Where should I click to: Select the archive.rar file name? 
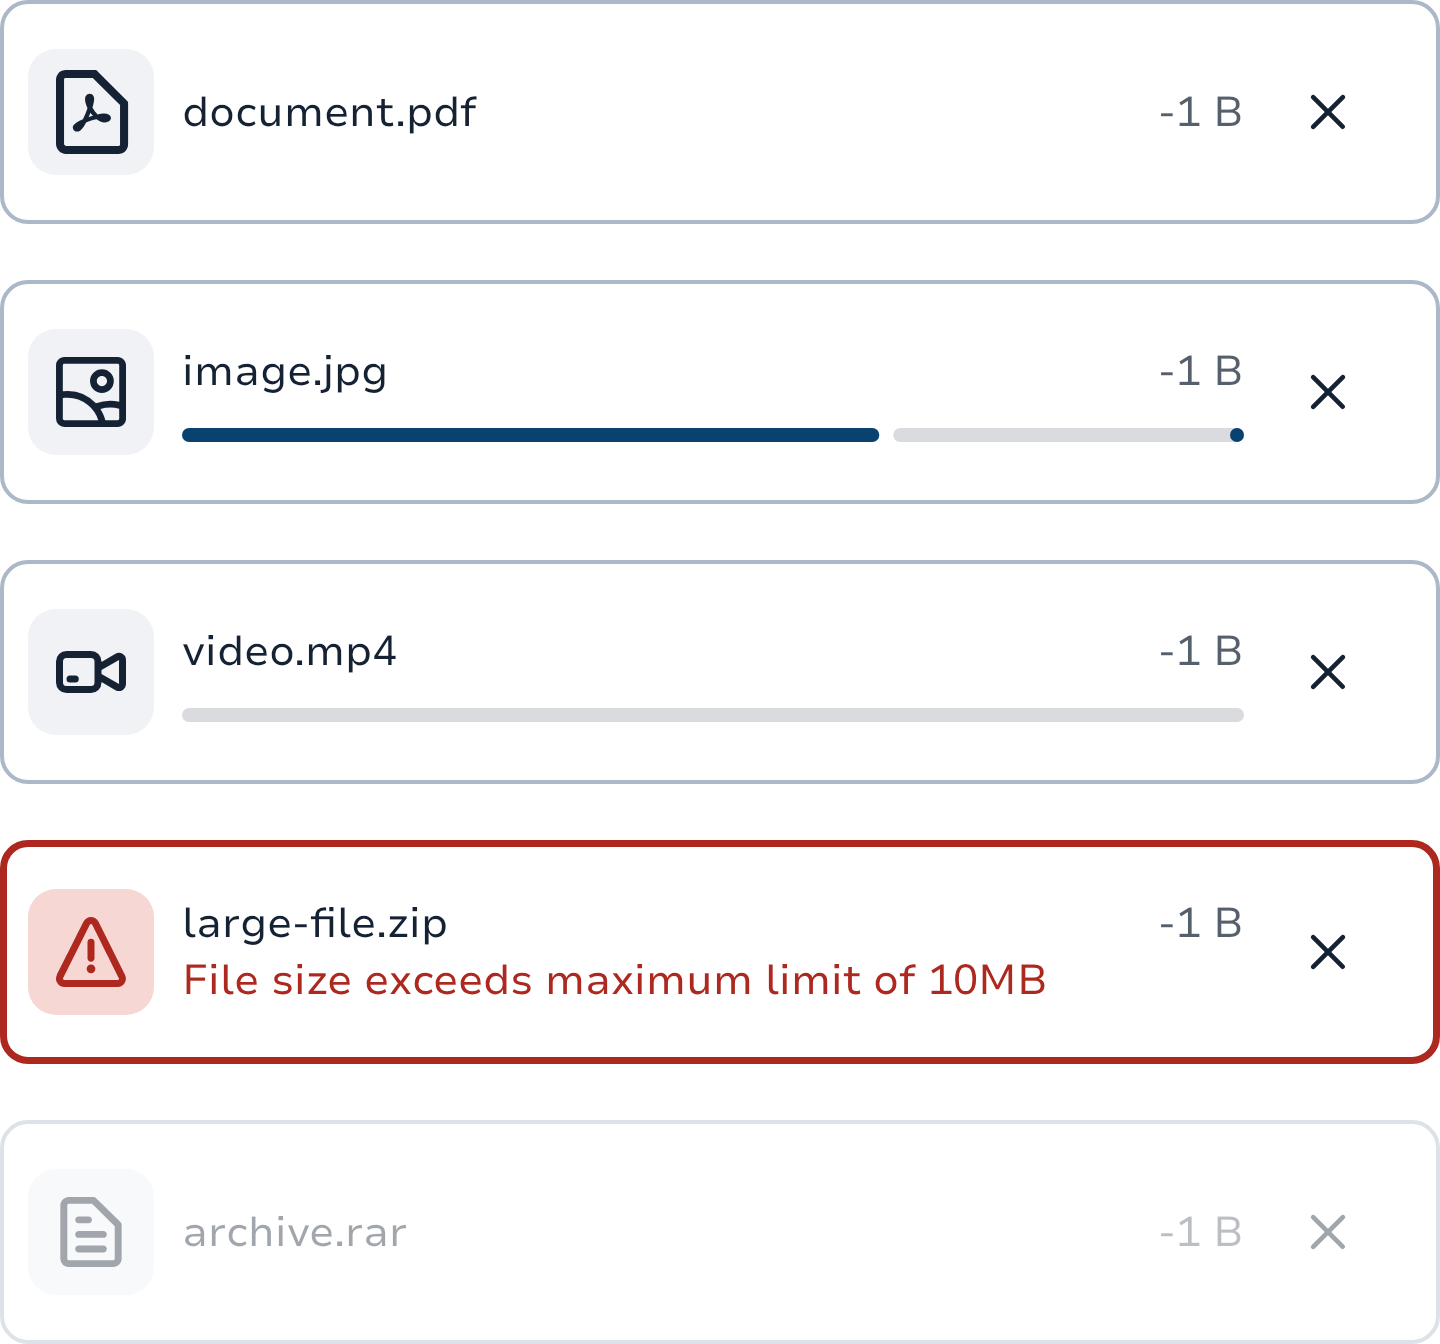coord(295,1233)
